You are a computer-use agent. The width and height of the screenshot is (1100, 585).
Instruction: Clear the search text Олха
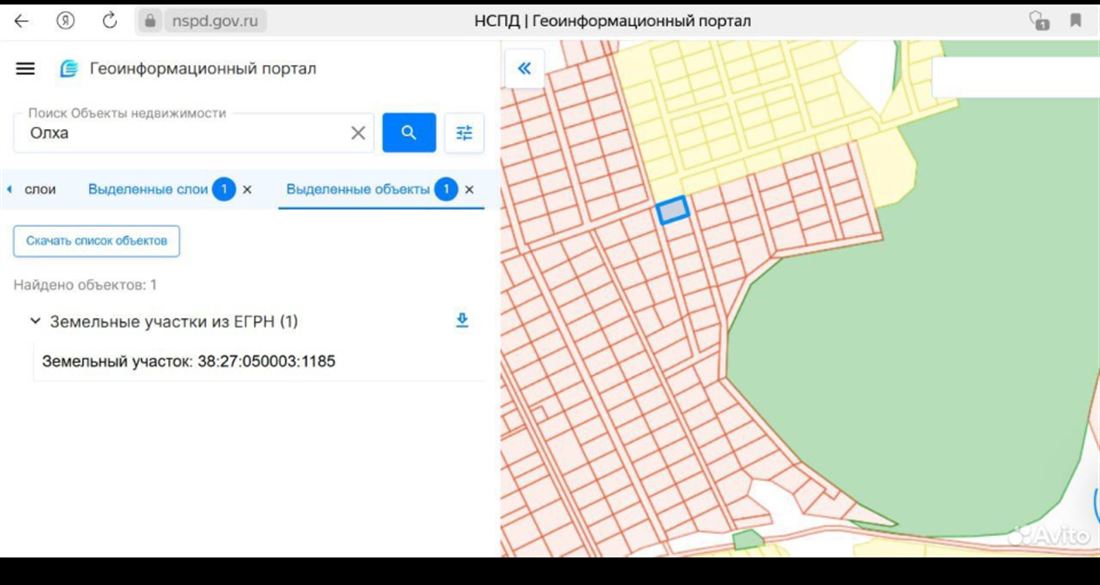click(358, 133)
